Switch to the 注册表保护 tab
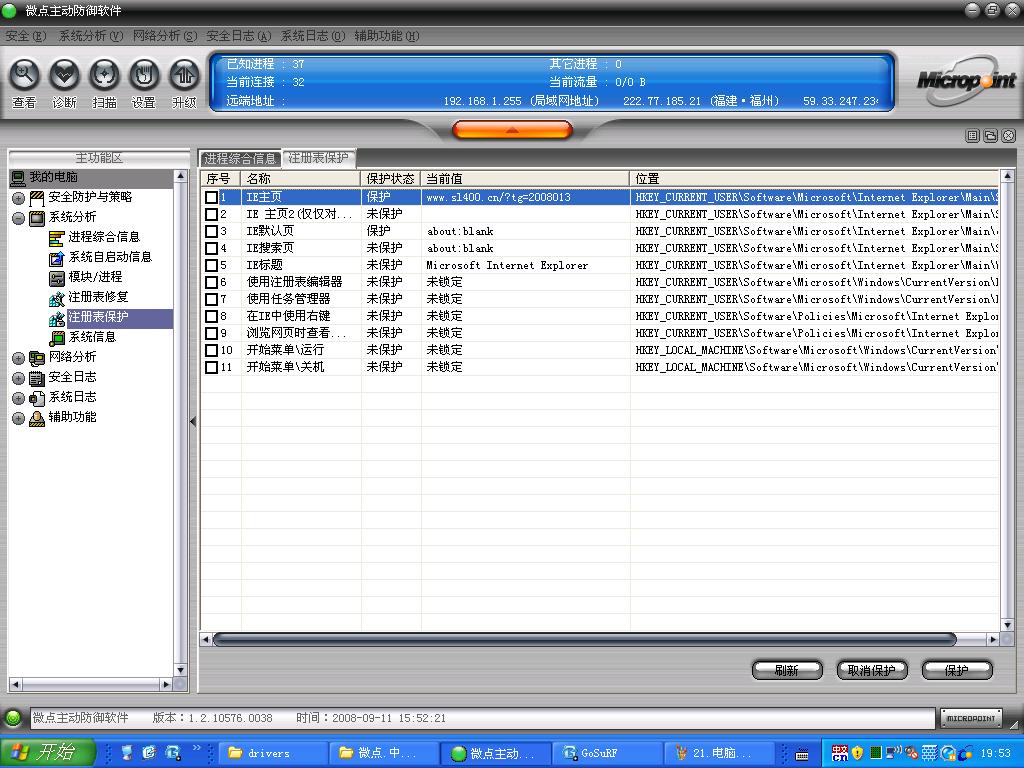The image size is (1024, 768). tap(319, 157)
